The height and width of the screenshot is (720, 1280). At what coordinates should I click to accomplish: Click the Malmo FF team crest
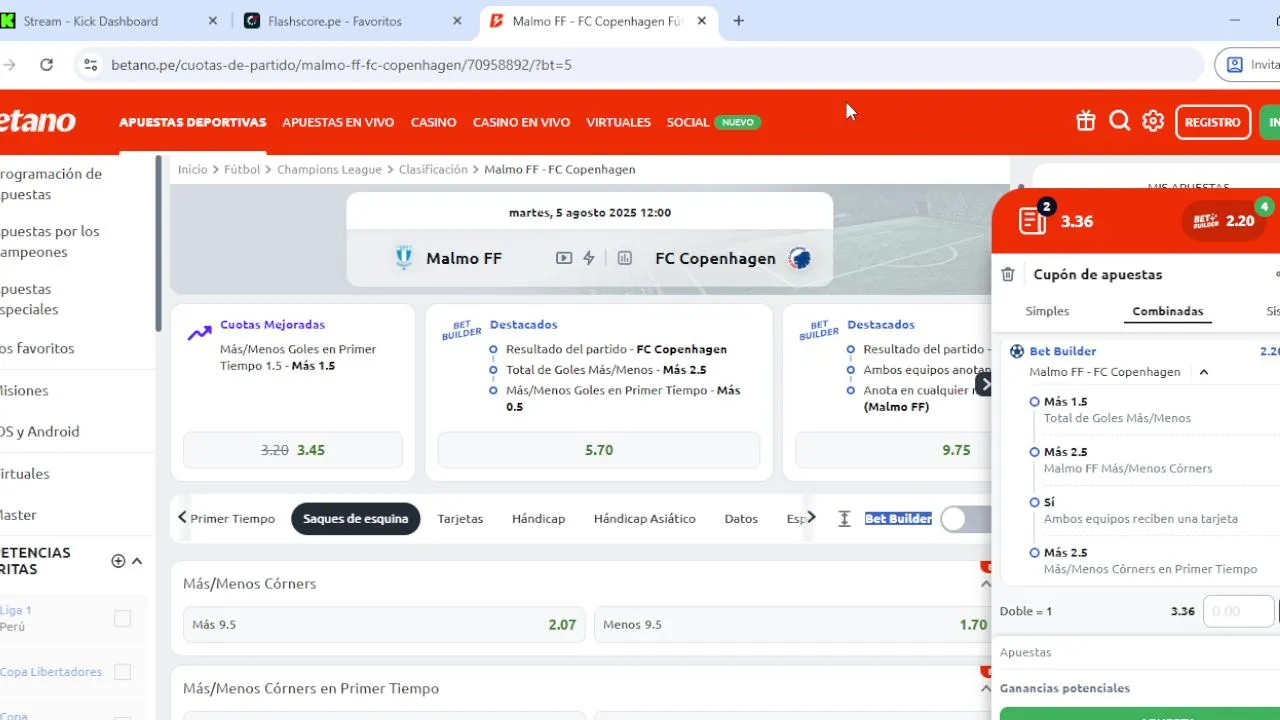click(x=404, y=258)
